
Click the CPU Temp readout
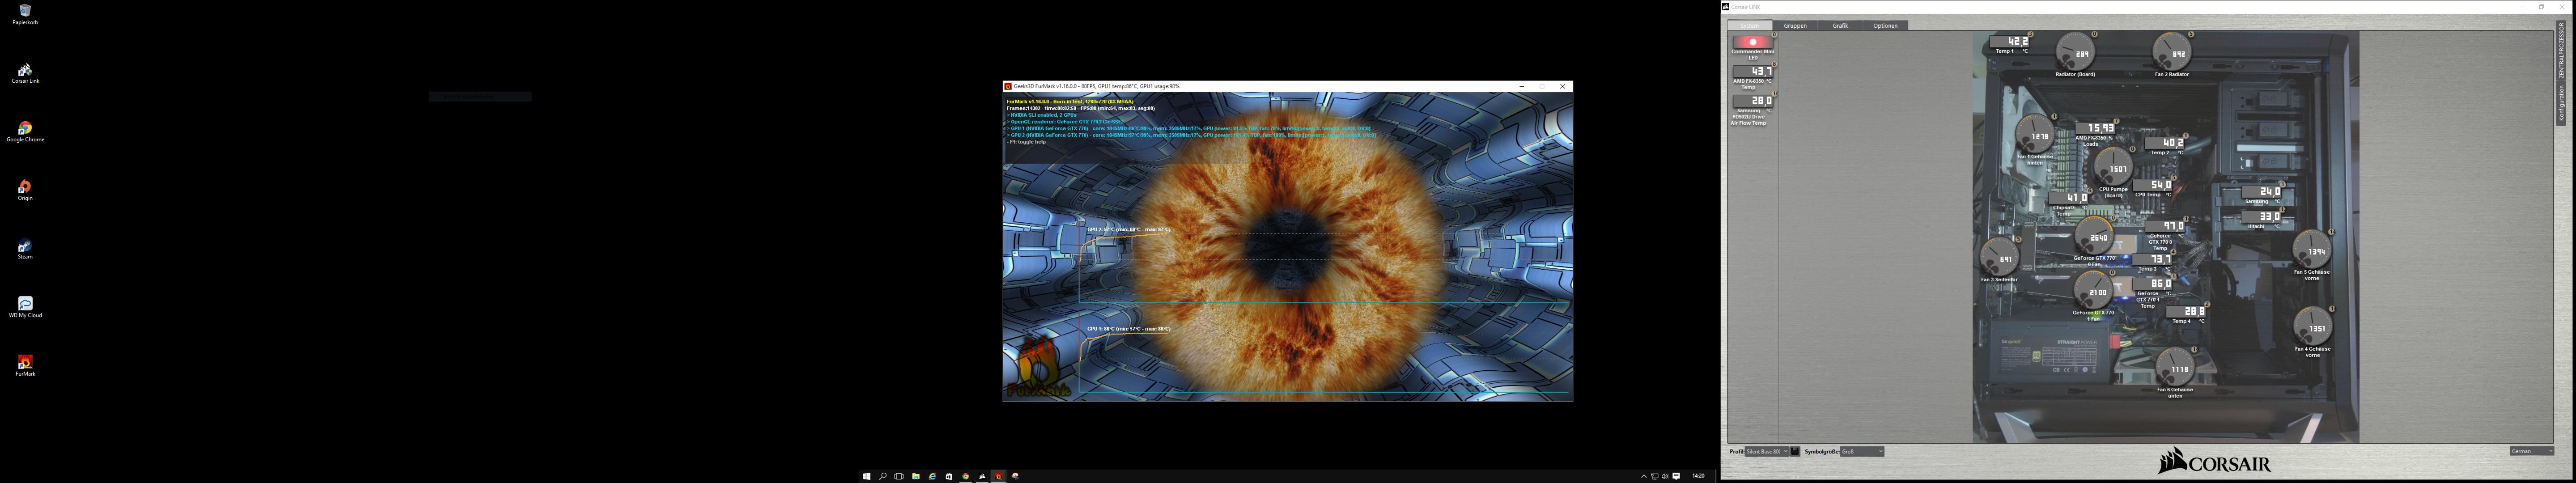click(2153, 186)
